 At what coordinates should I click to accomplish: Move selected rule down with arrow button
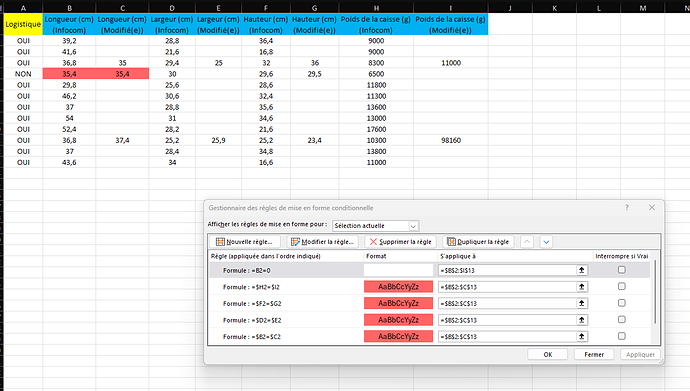pos(546,241)
